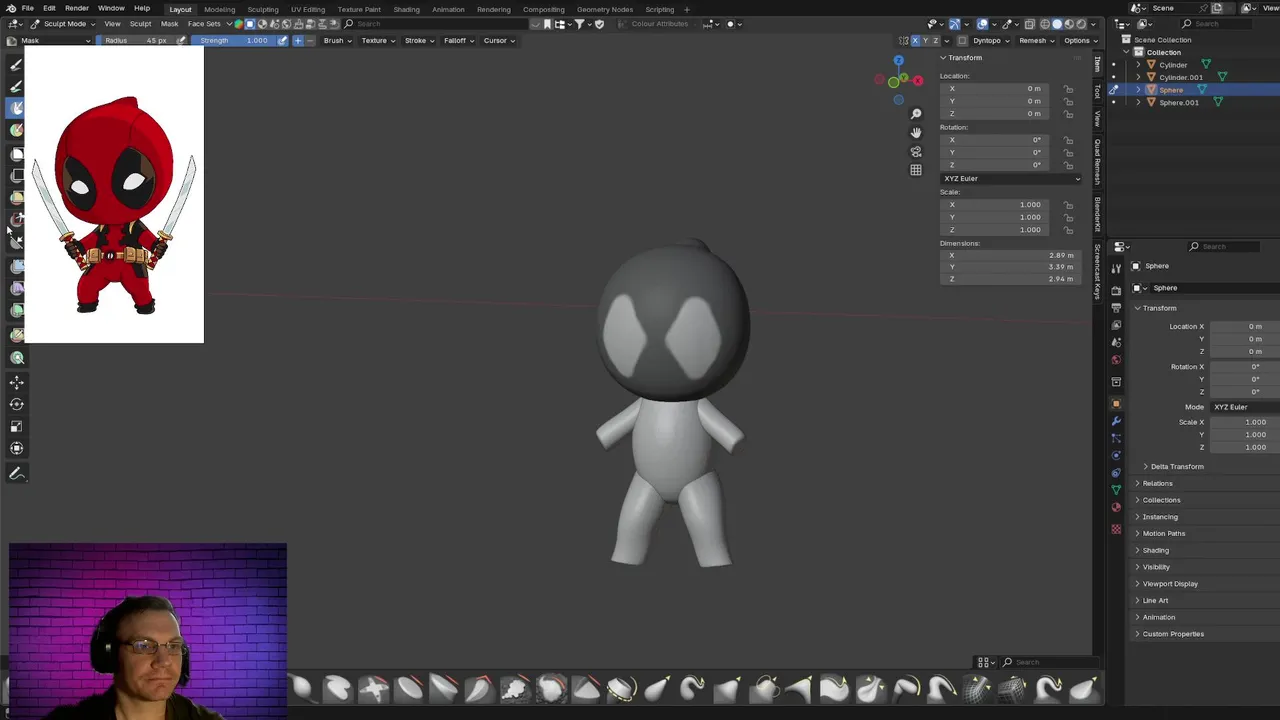Viewport: 1280px width, 720px height.
Task: Open the View Layer properties tab icon
Action: click(x=1116, y=325)
